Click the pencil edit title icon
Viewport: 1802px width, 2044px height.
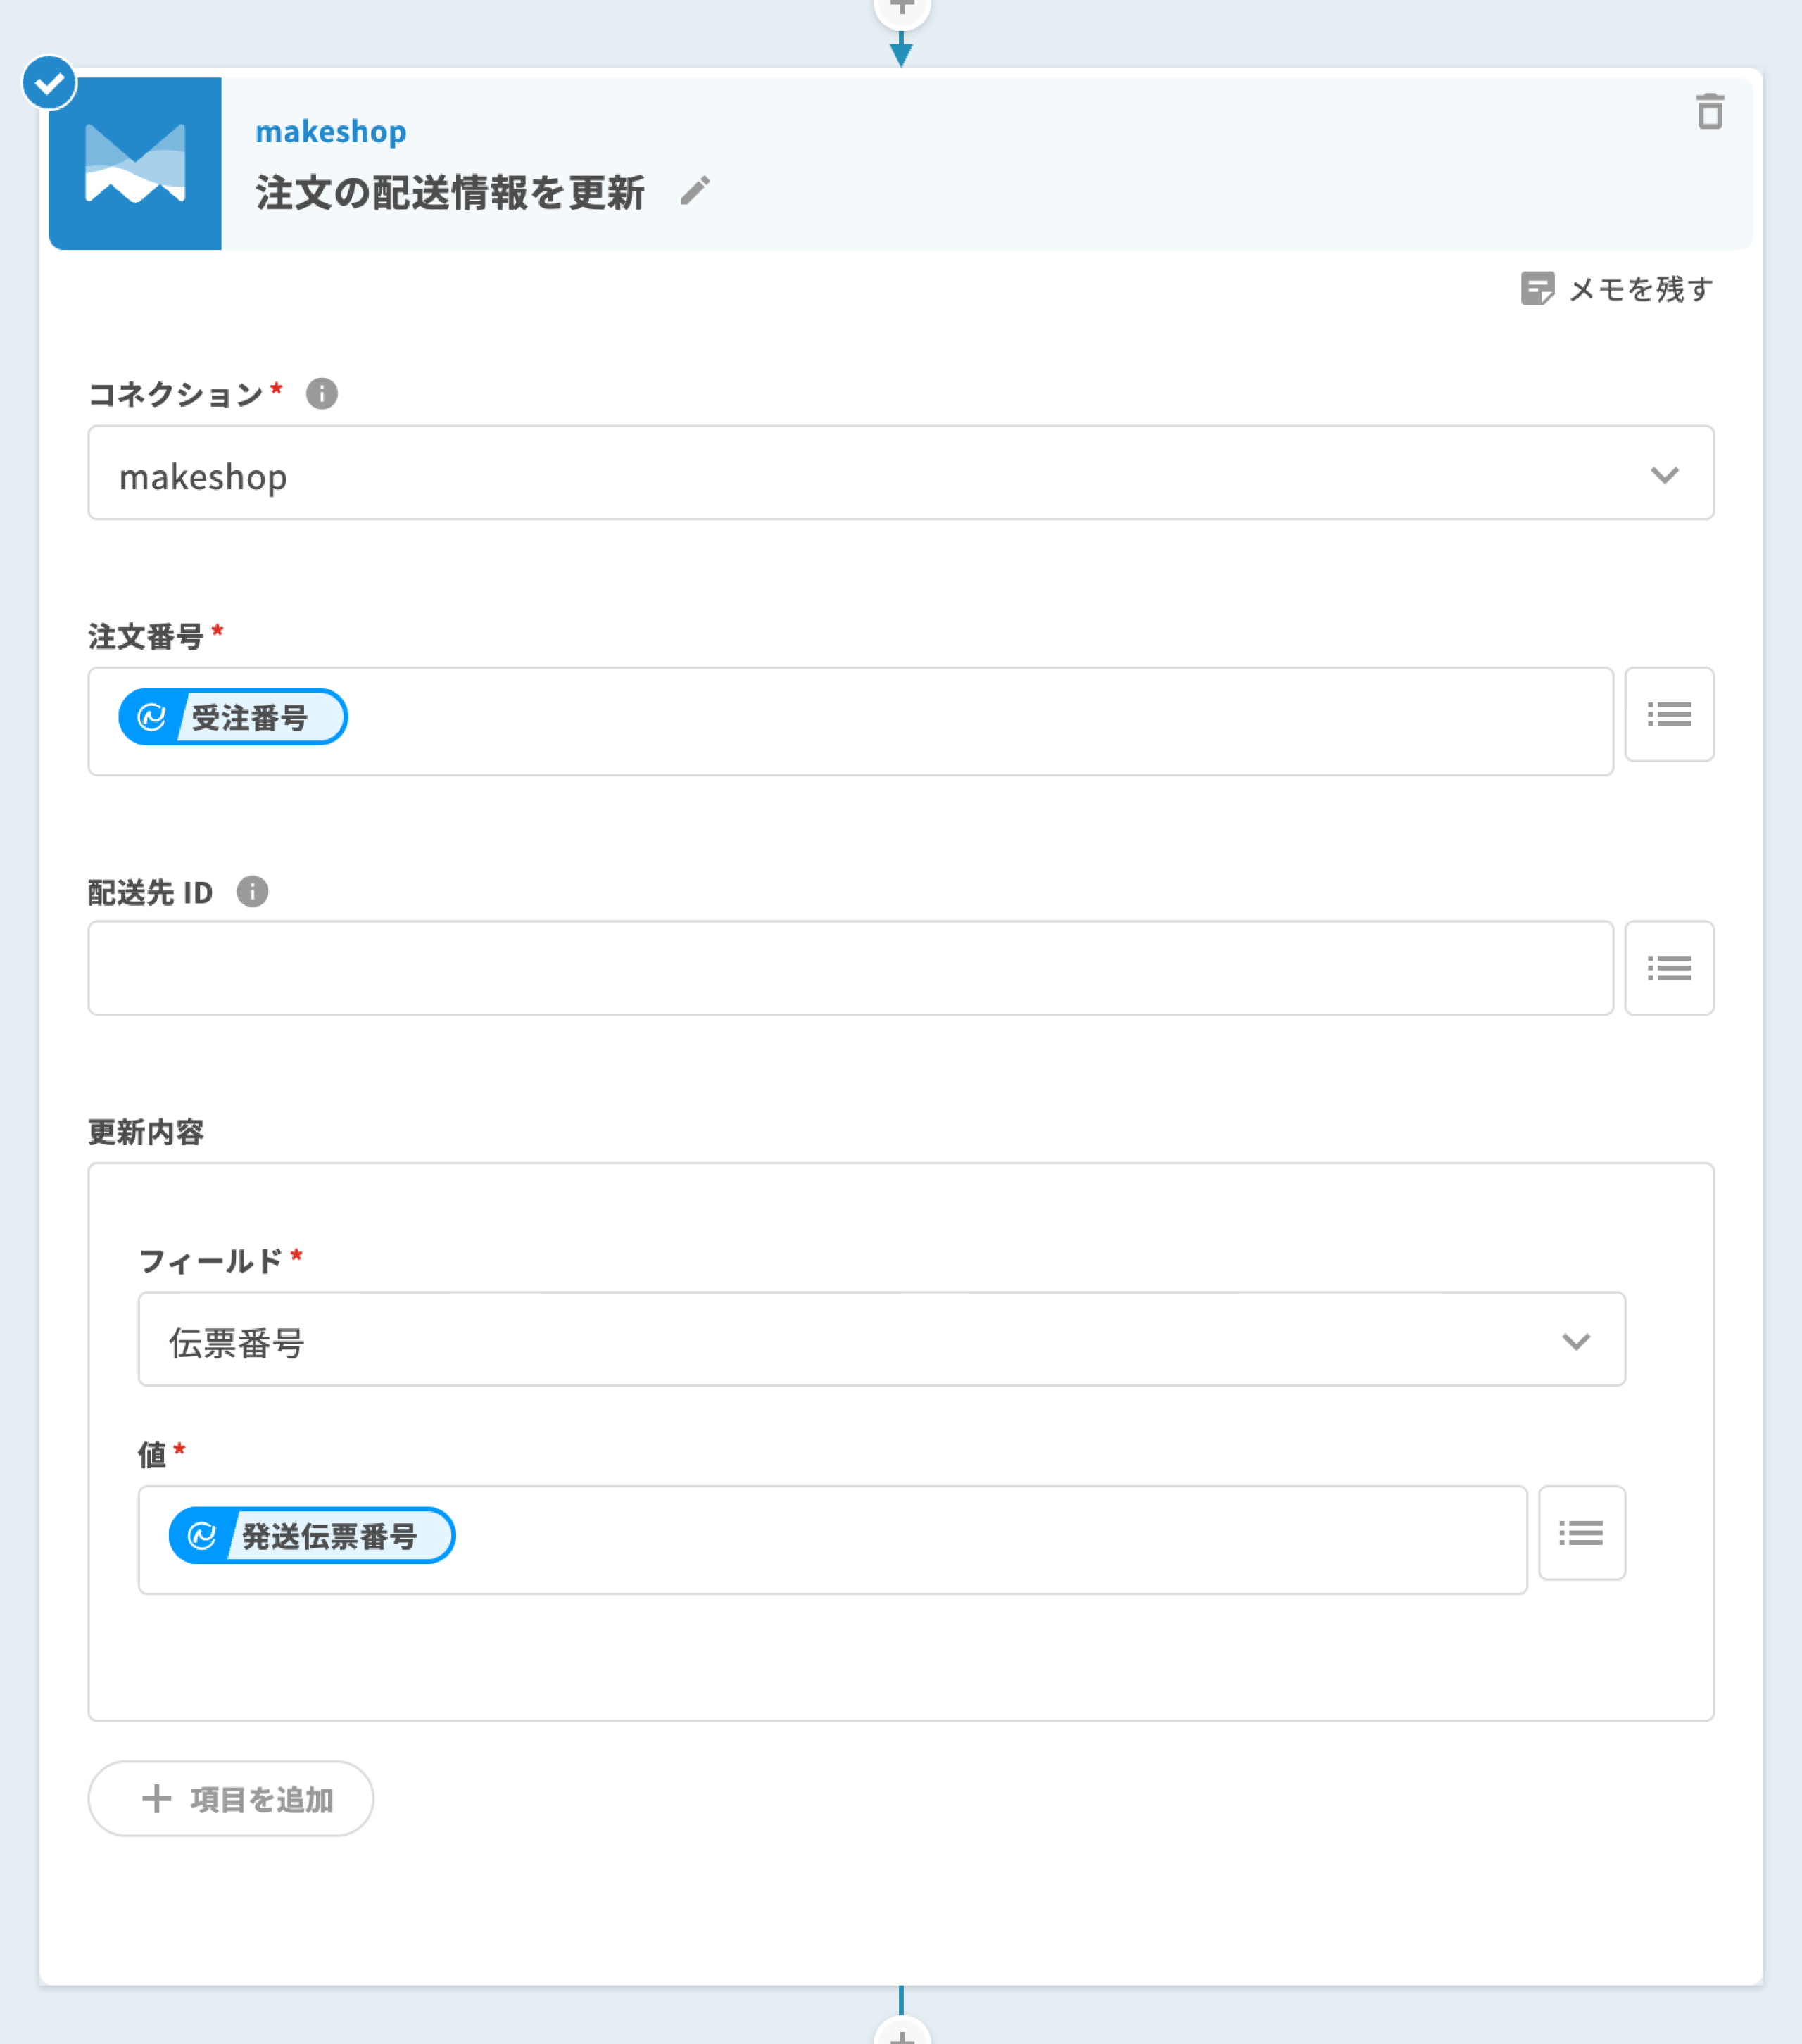(x=695, y=190)
